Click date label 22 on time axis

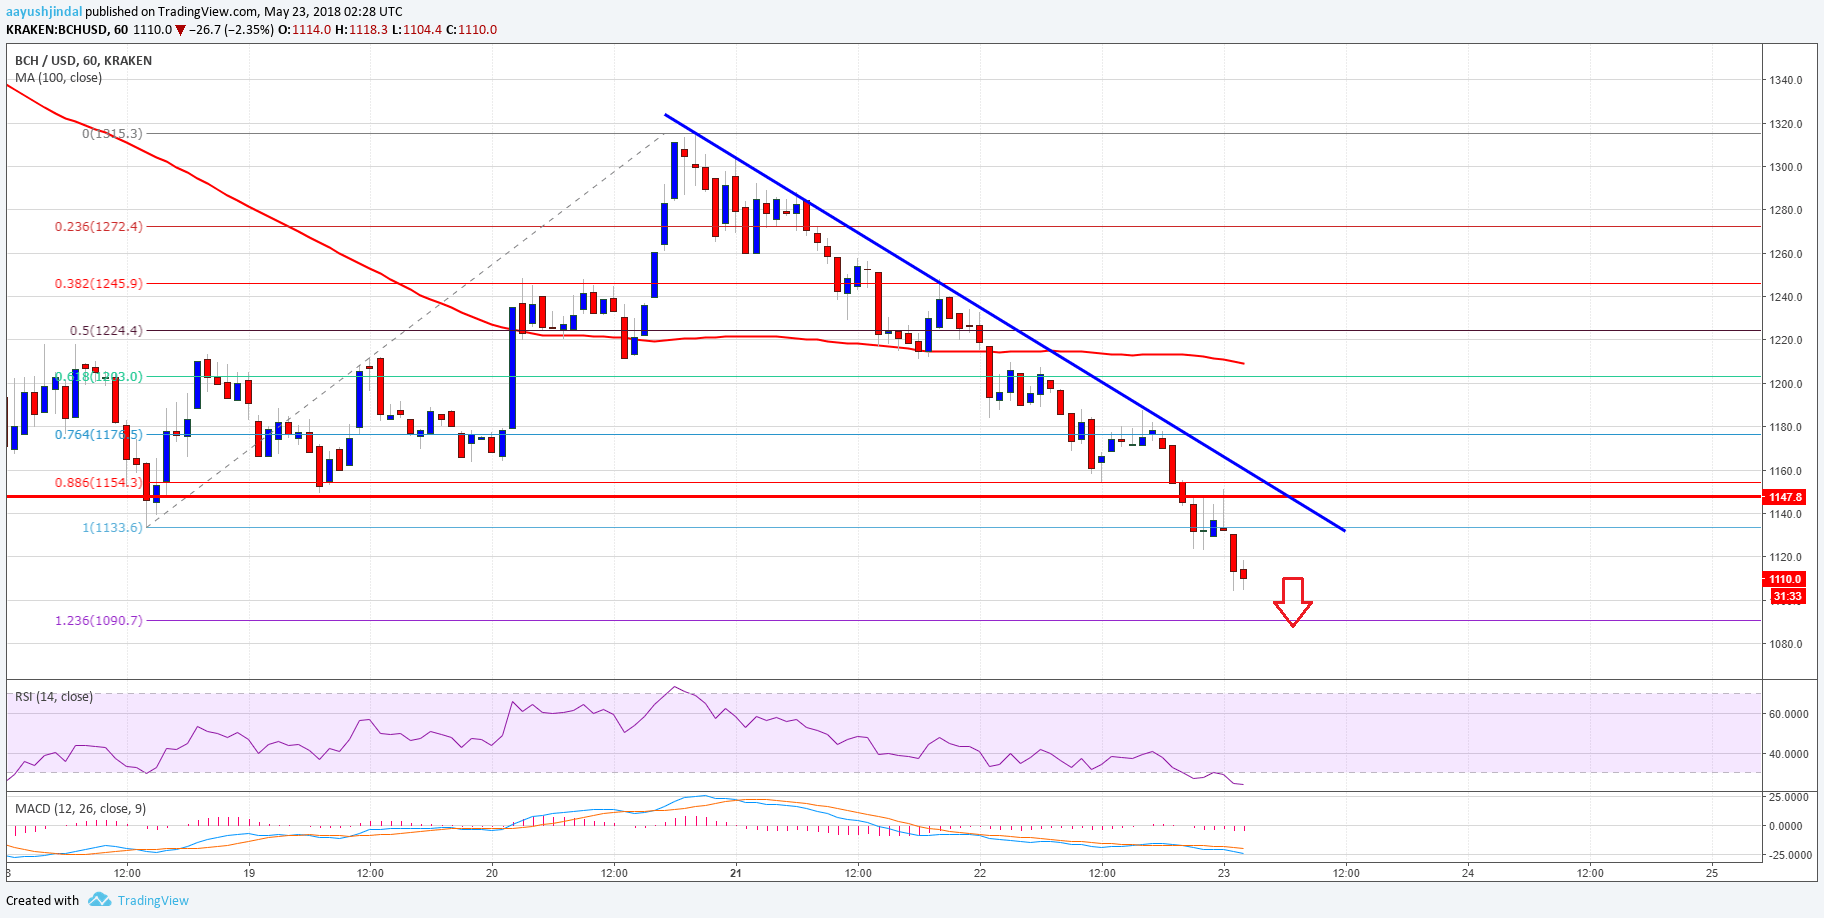980,873
